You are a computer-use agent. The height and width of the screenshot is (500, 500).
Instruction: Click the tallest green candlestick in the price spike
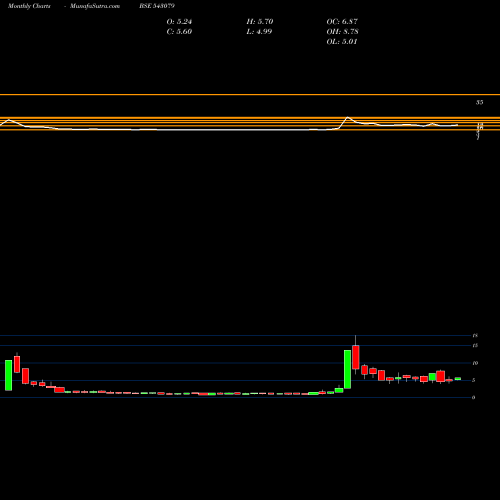click(x=347, y=369)
